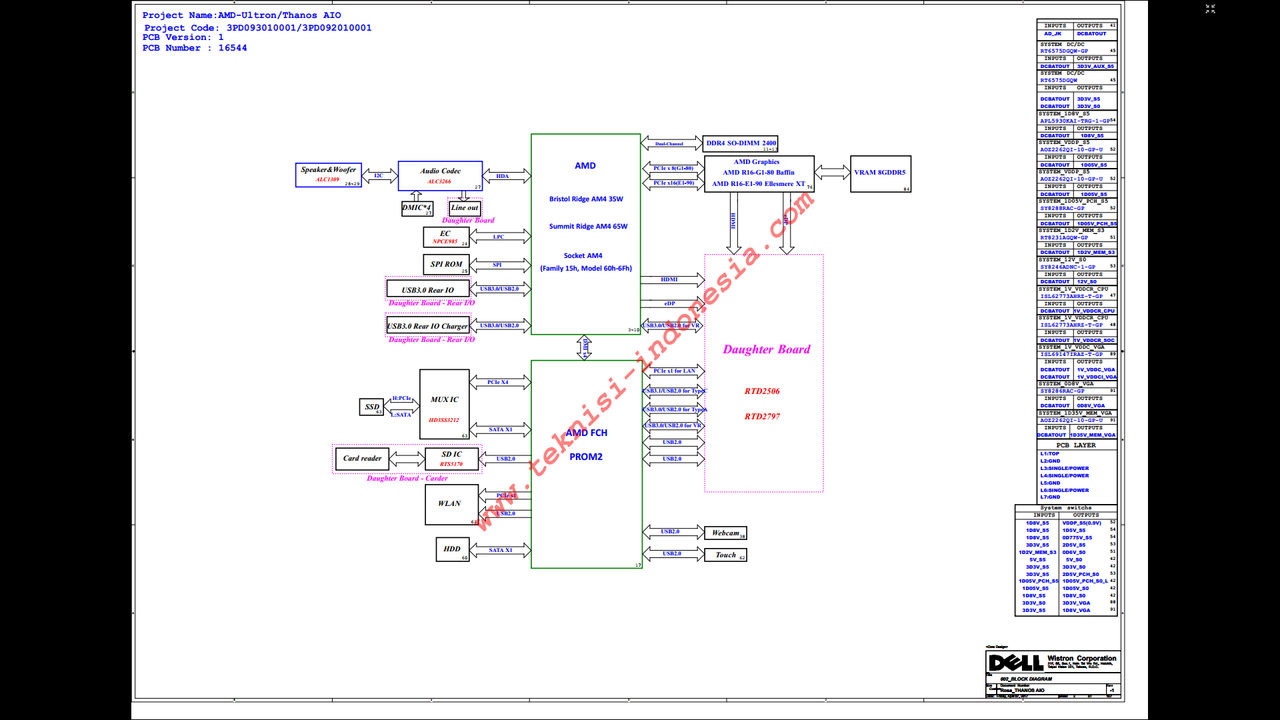Click the Project Code line
1280x720 pixels.
(257, 27)
